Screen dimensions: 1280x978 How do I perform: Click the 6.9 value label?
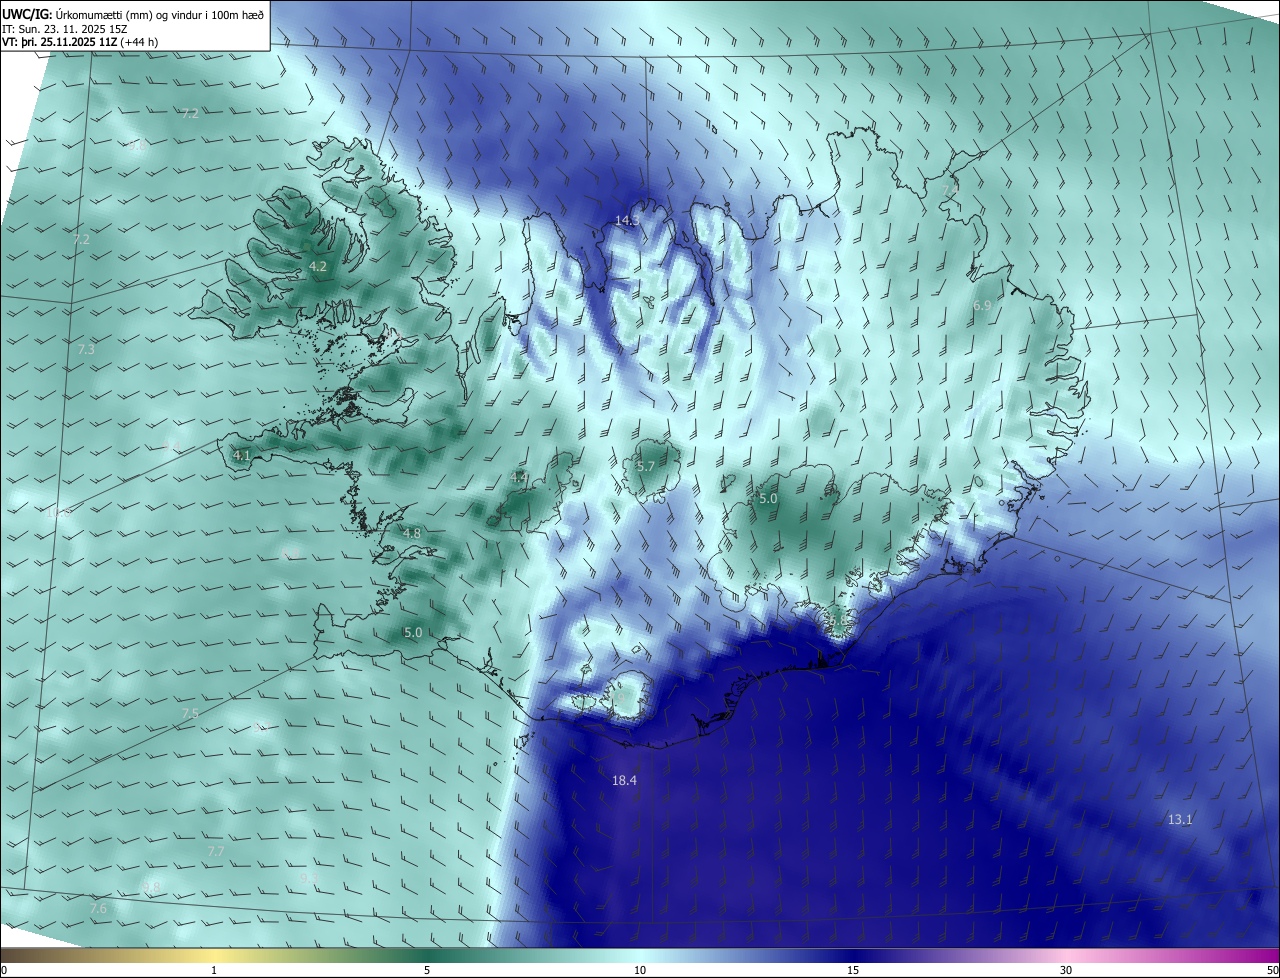(982, 305)
